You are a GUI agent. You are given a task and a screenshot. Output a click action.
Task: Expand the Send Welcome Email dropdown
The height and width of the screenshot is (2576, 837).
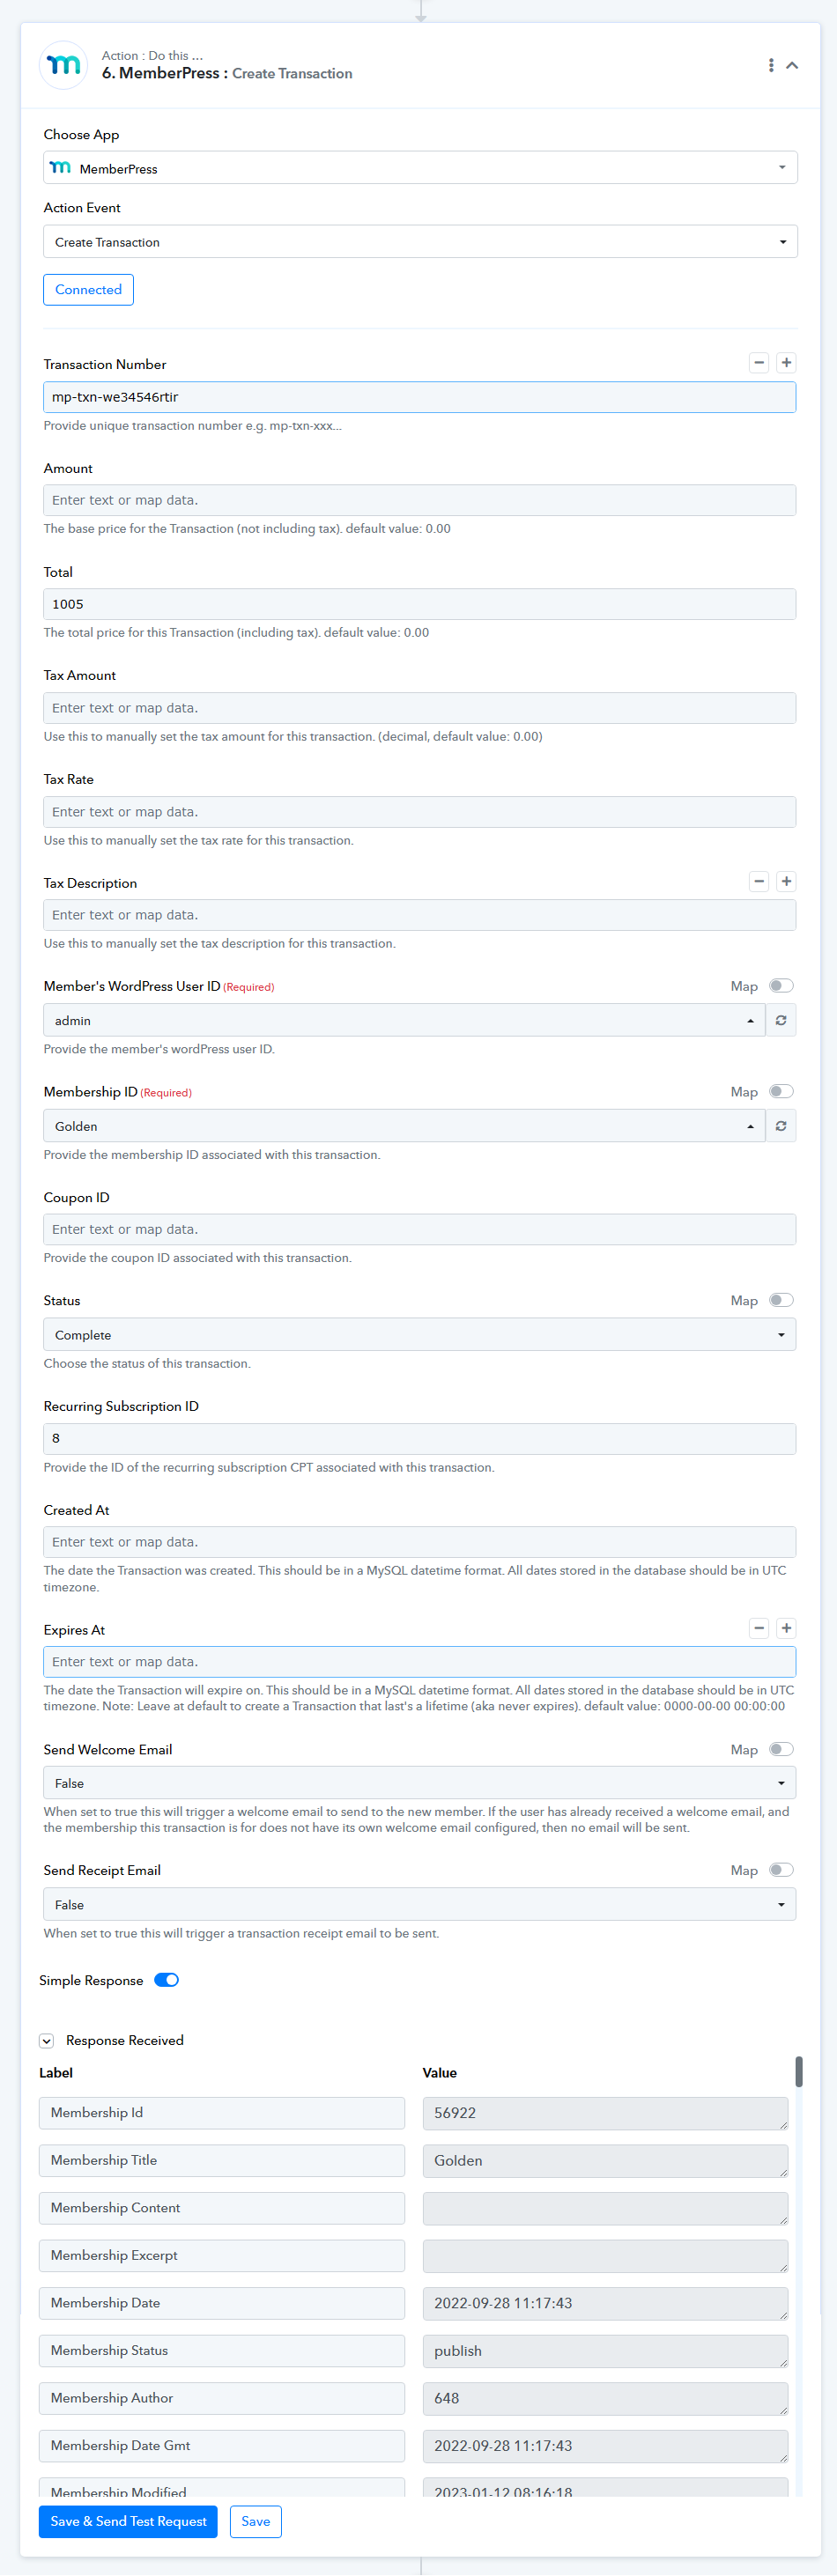point(420,1783)
